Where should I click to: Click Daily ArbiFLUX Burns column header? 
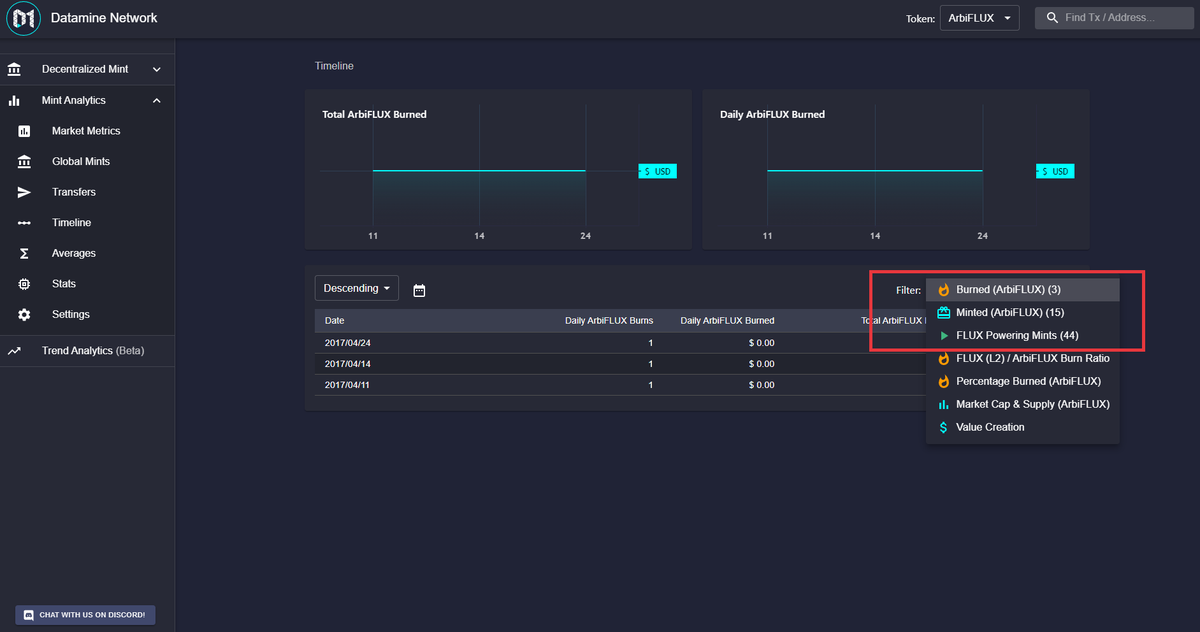tap(609, 320)
